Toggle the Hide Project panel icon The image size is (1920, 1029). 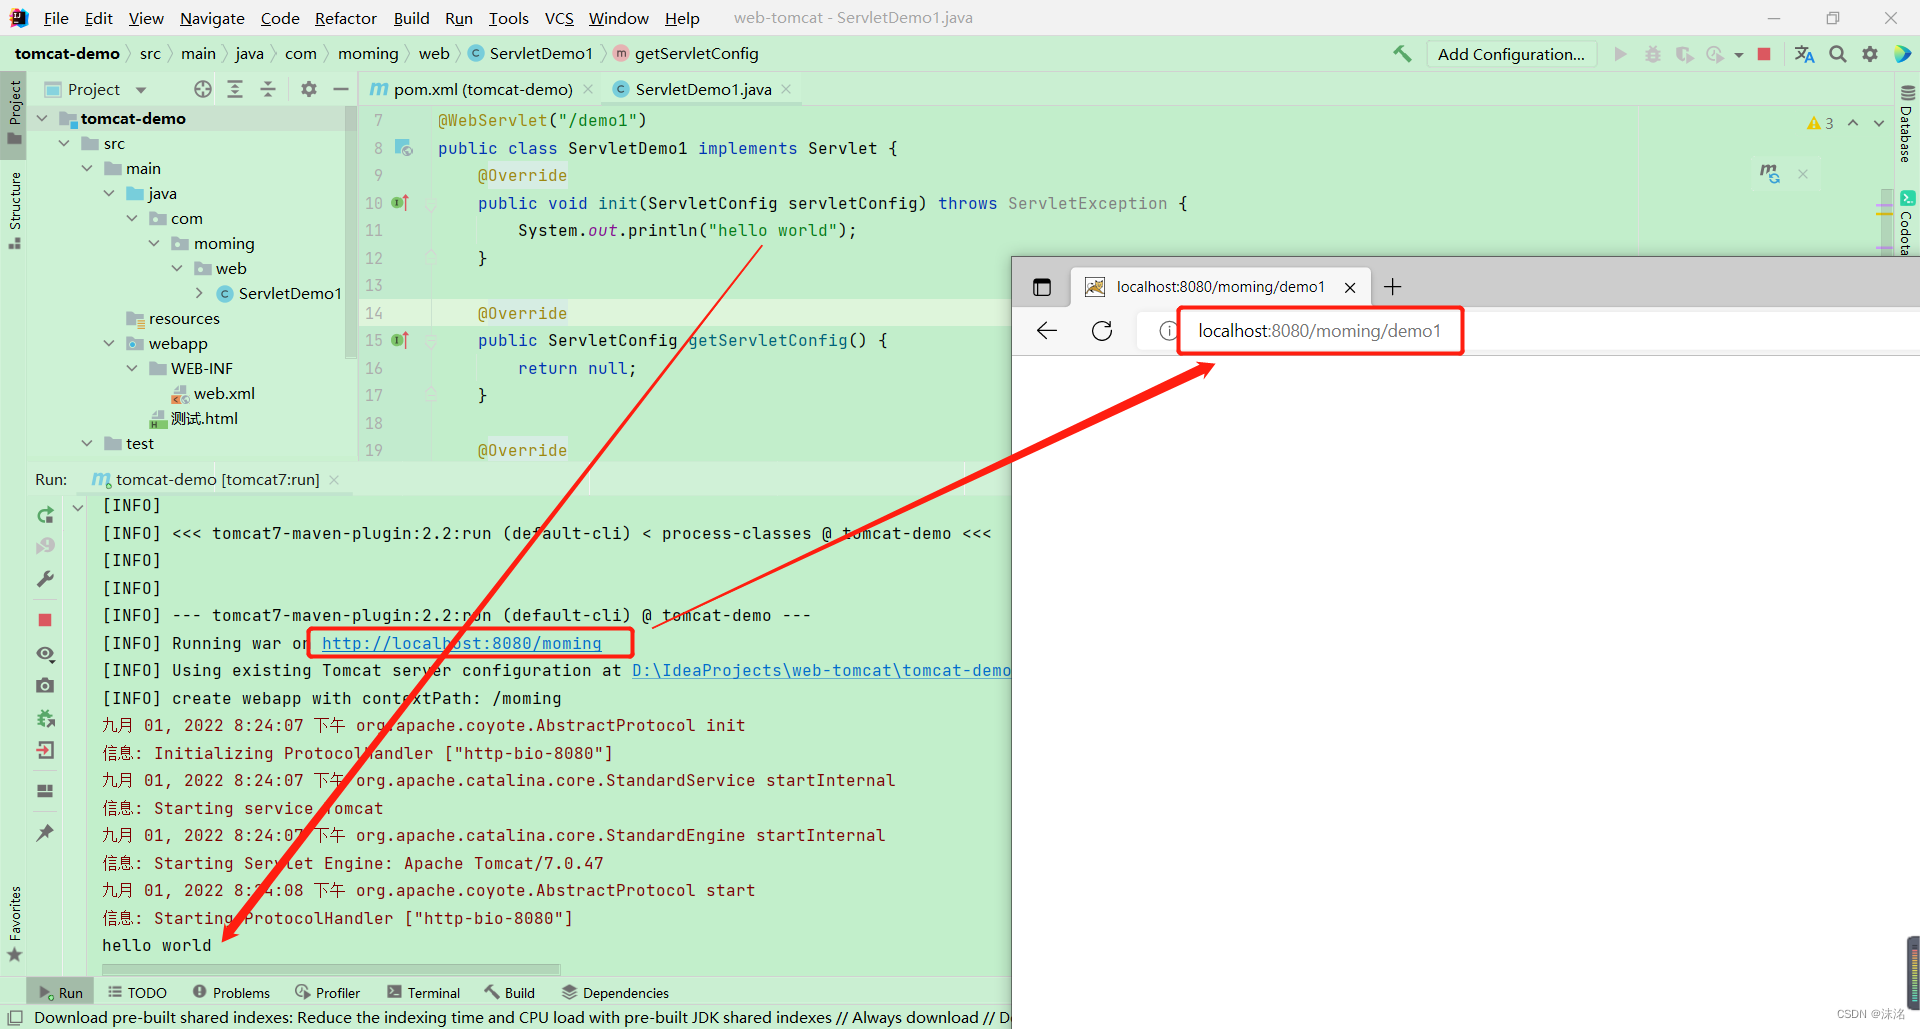pyautogui.click(x=341, y=89)
